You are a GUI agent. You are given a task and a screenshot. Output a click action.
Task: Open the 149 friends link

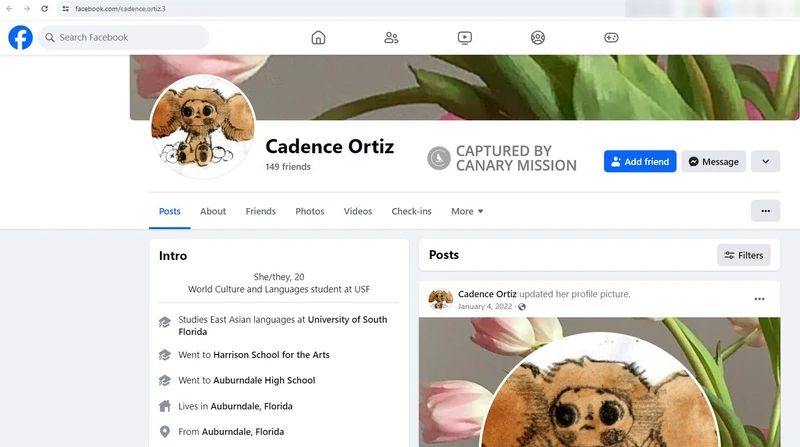click(288, 167)
